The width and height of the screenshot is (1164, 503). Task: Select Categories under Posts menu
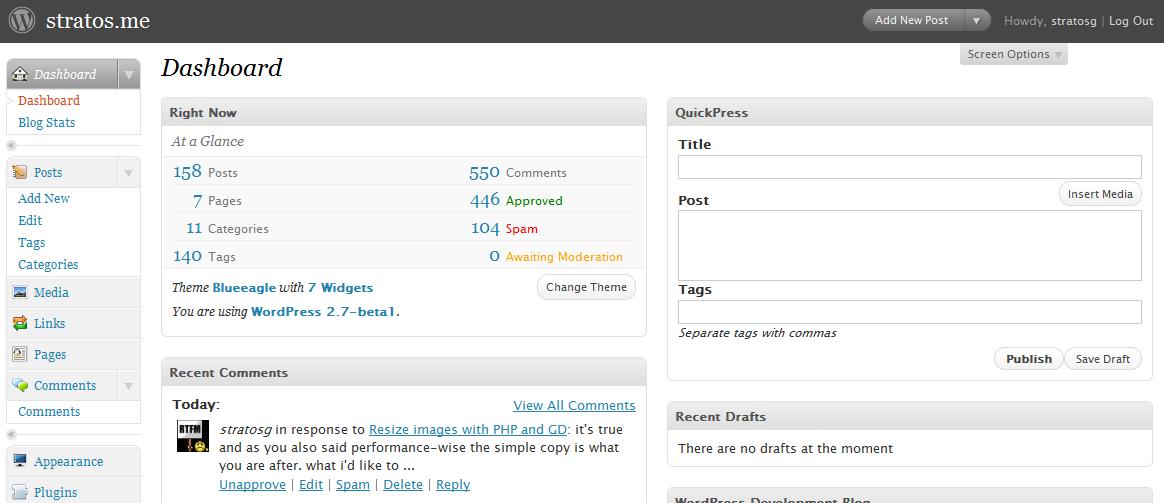tap(48, 264)
